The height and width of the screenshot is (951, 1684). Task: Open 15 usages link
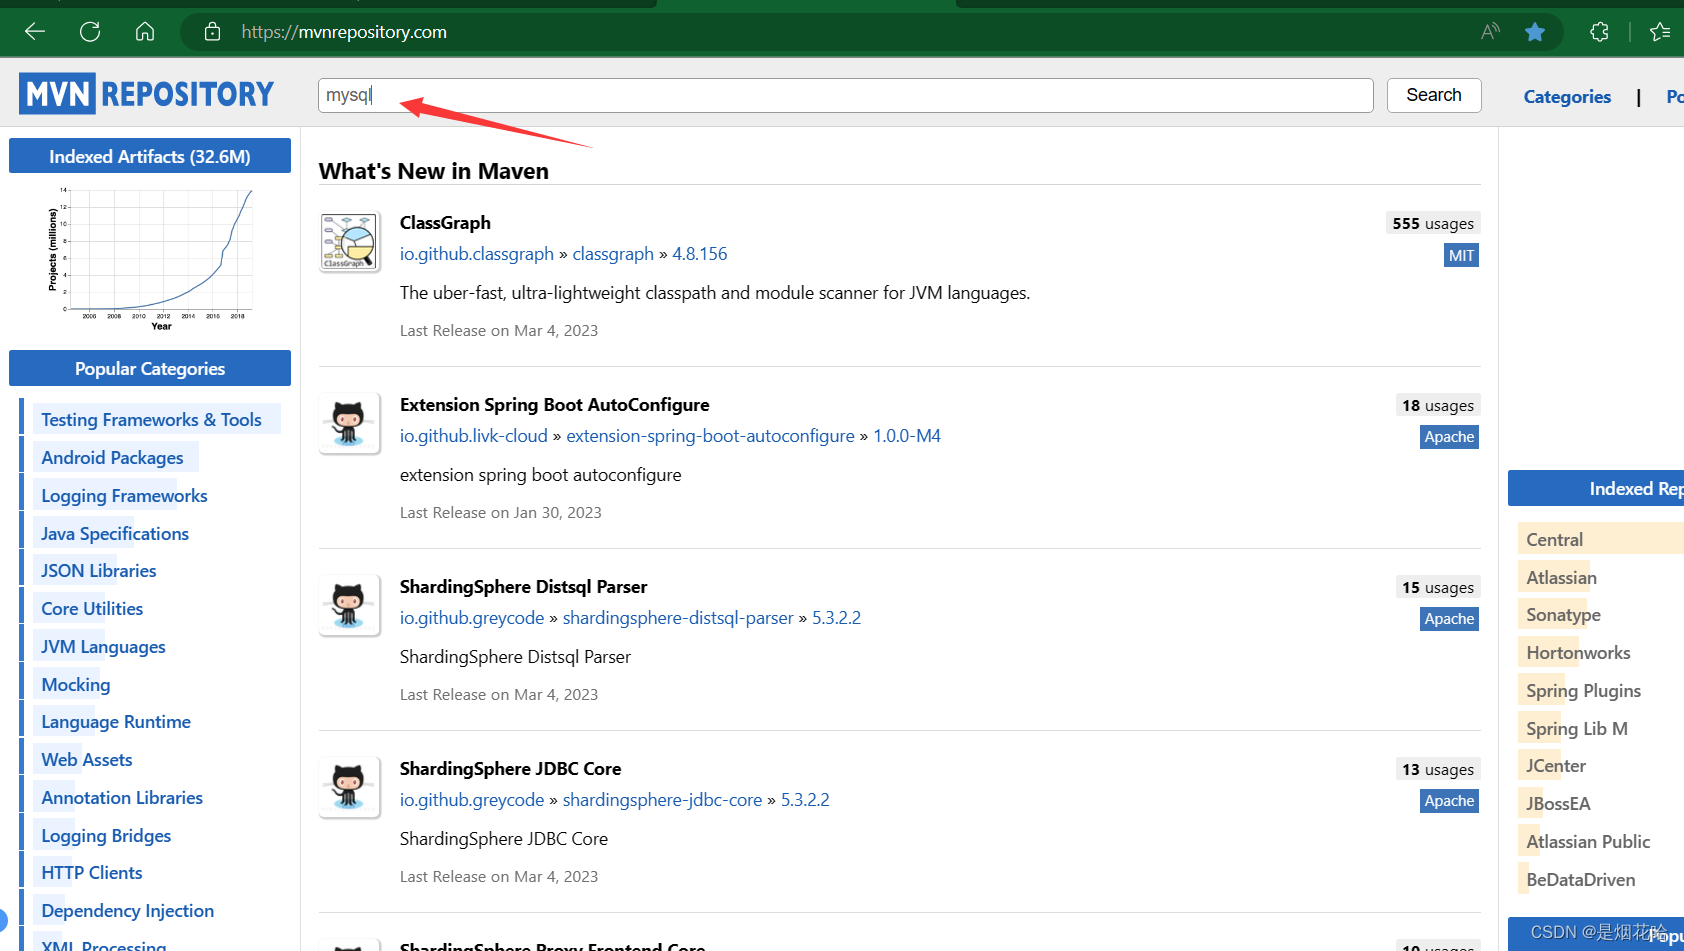point(1438,587)
